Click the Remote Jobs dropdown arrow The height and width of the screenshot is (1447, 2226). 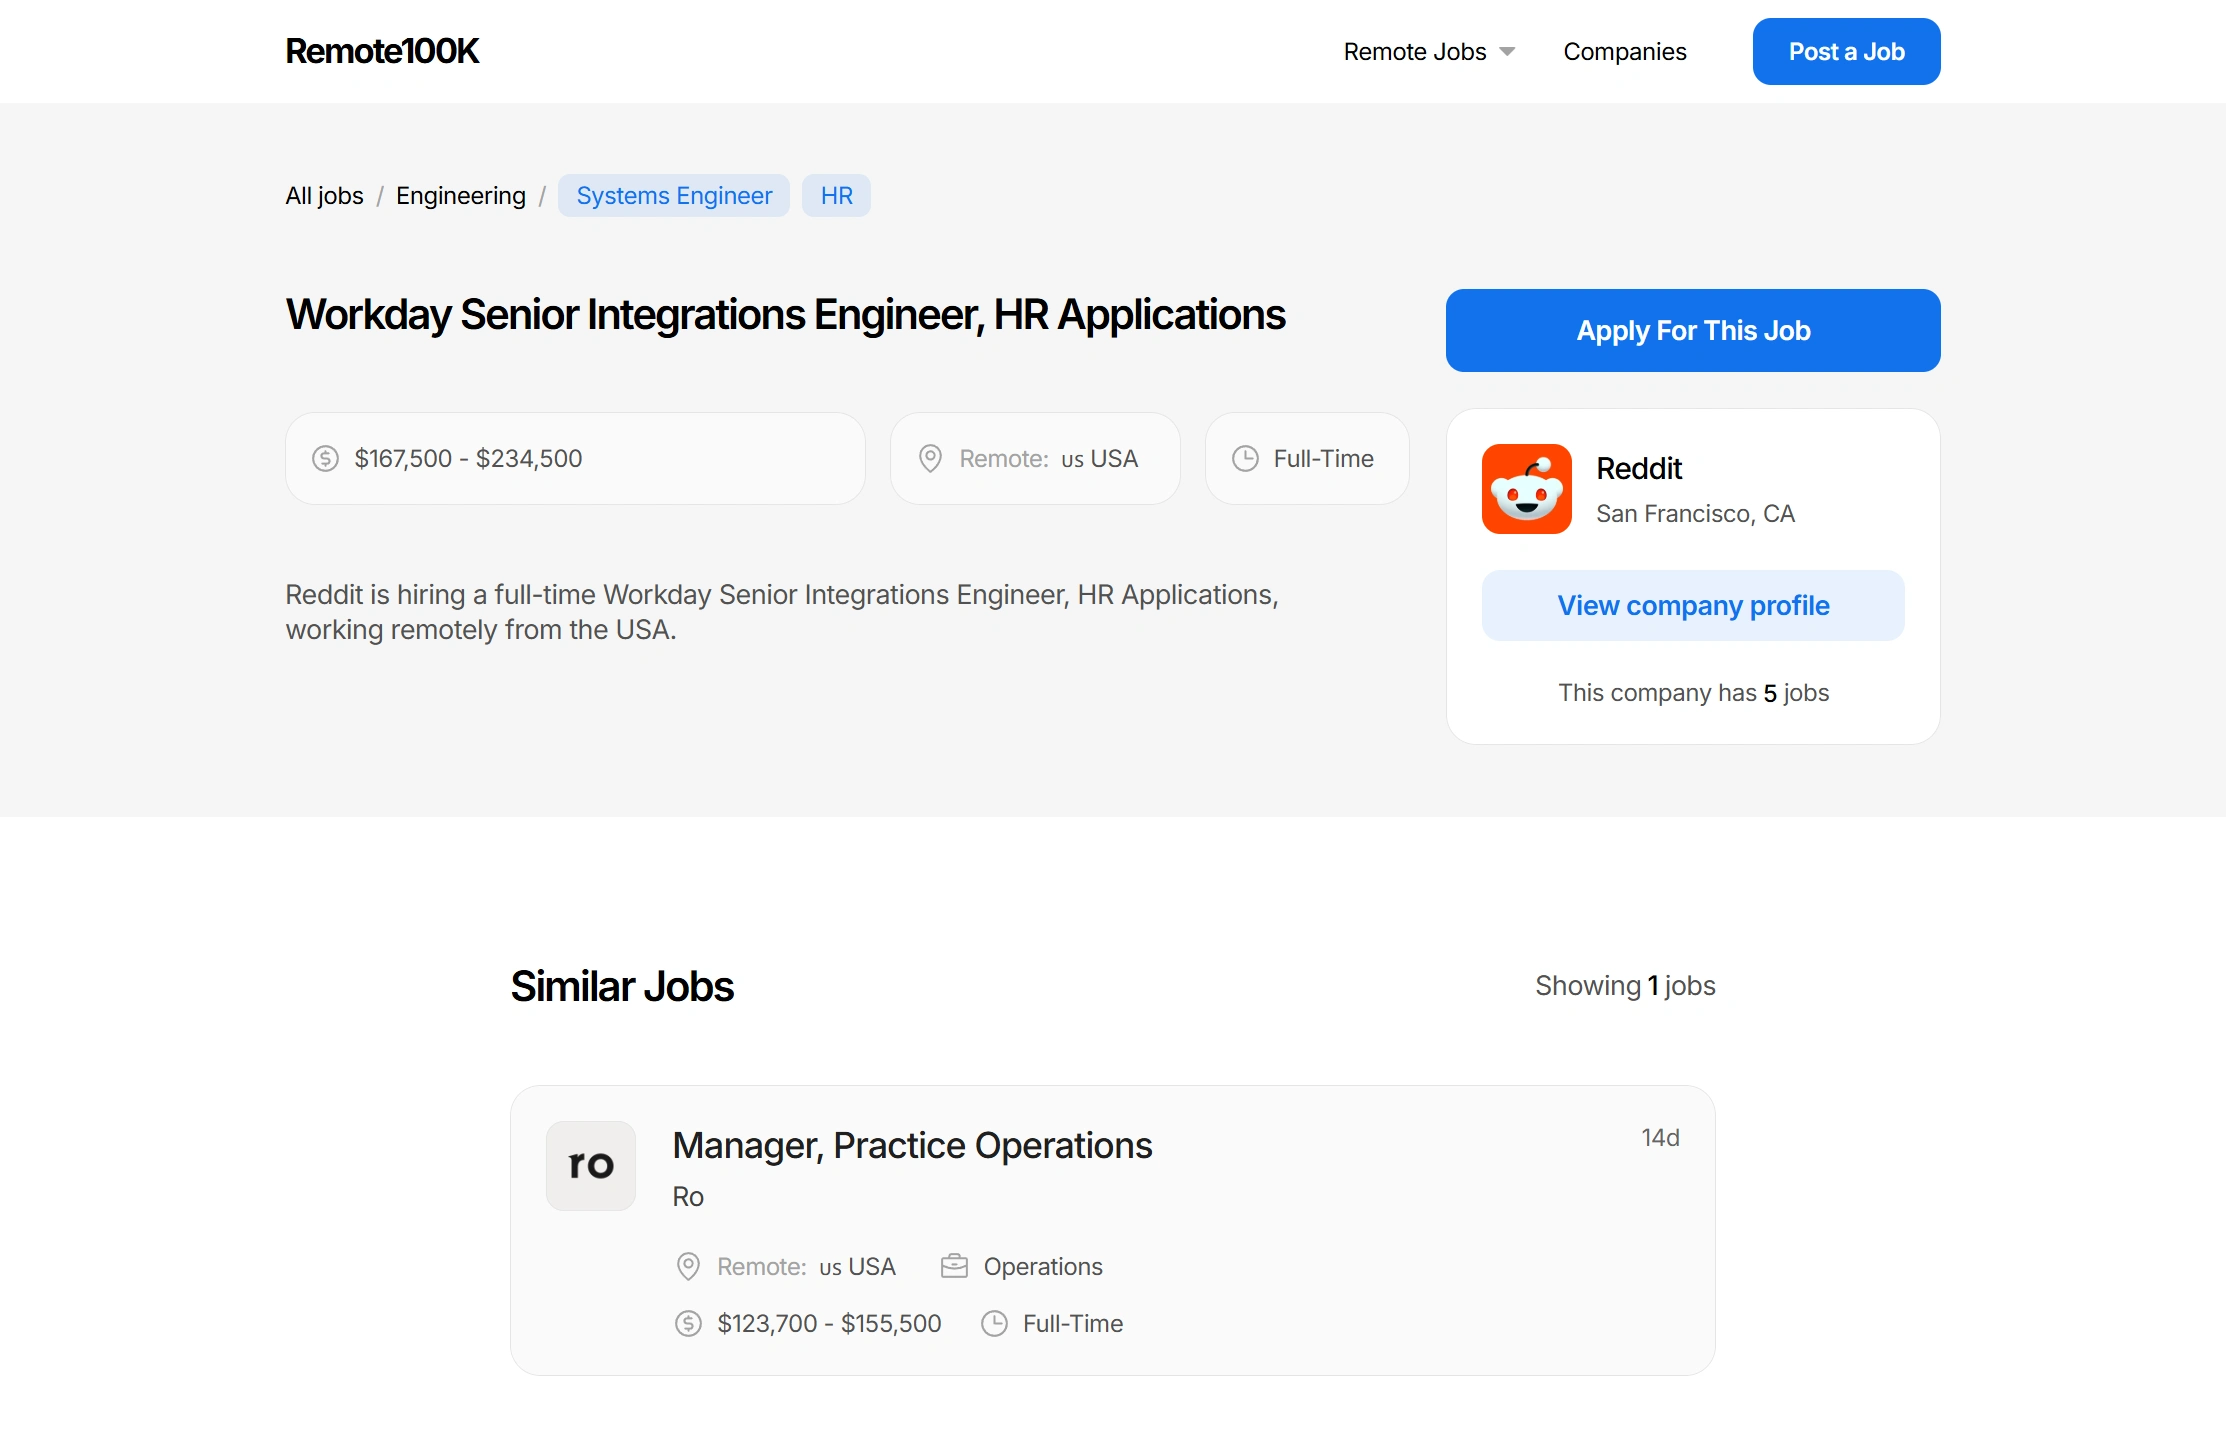(1507, 52)
